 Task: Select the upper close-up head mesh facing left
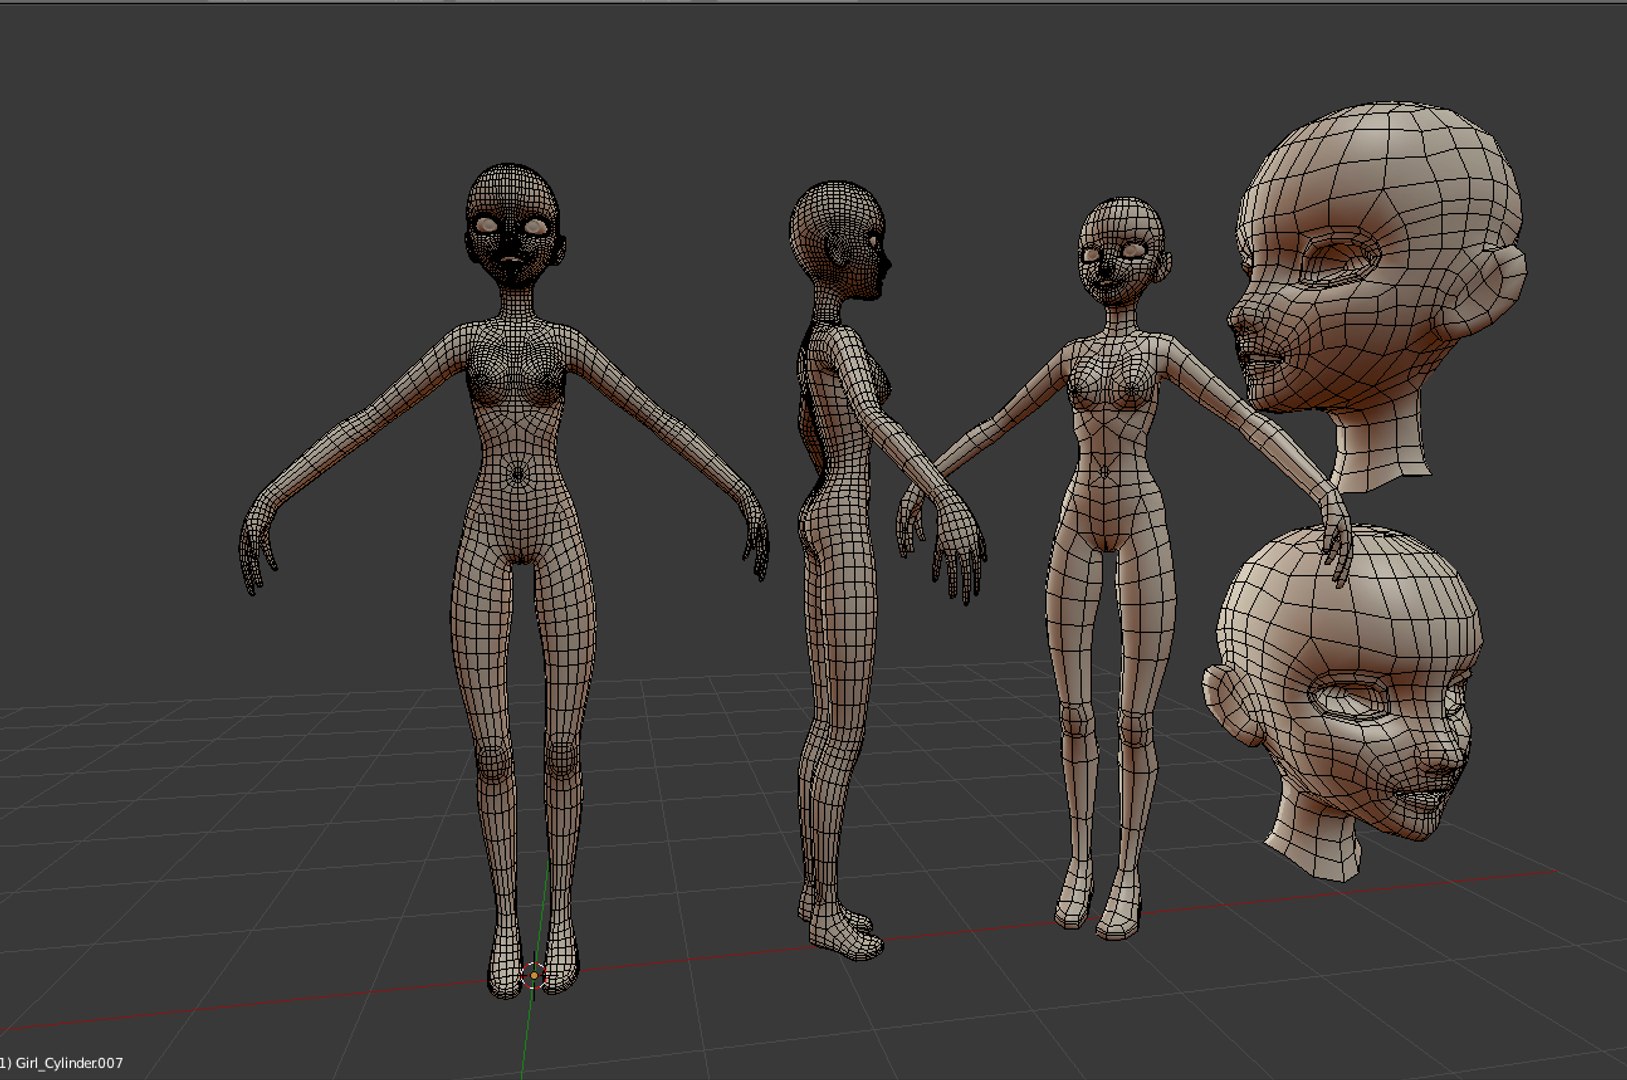click(x=1377, y=296)
